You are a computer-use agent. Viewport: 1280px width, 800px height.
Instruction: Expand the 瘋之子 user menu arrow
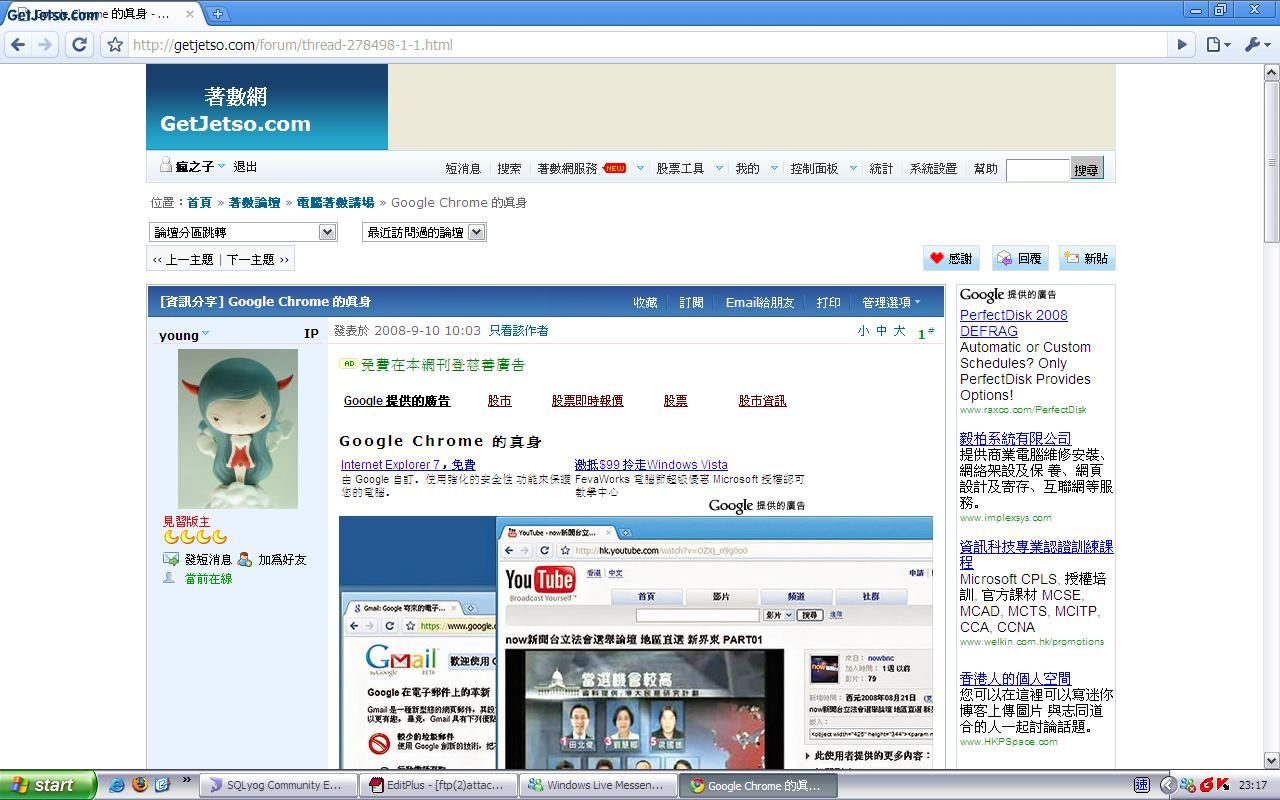221,166
